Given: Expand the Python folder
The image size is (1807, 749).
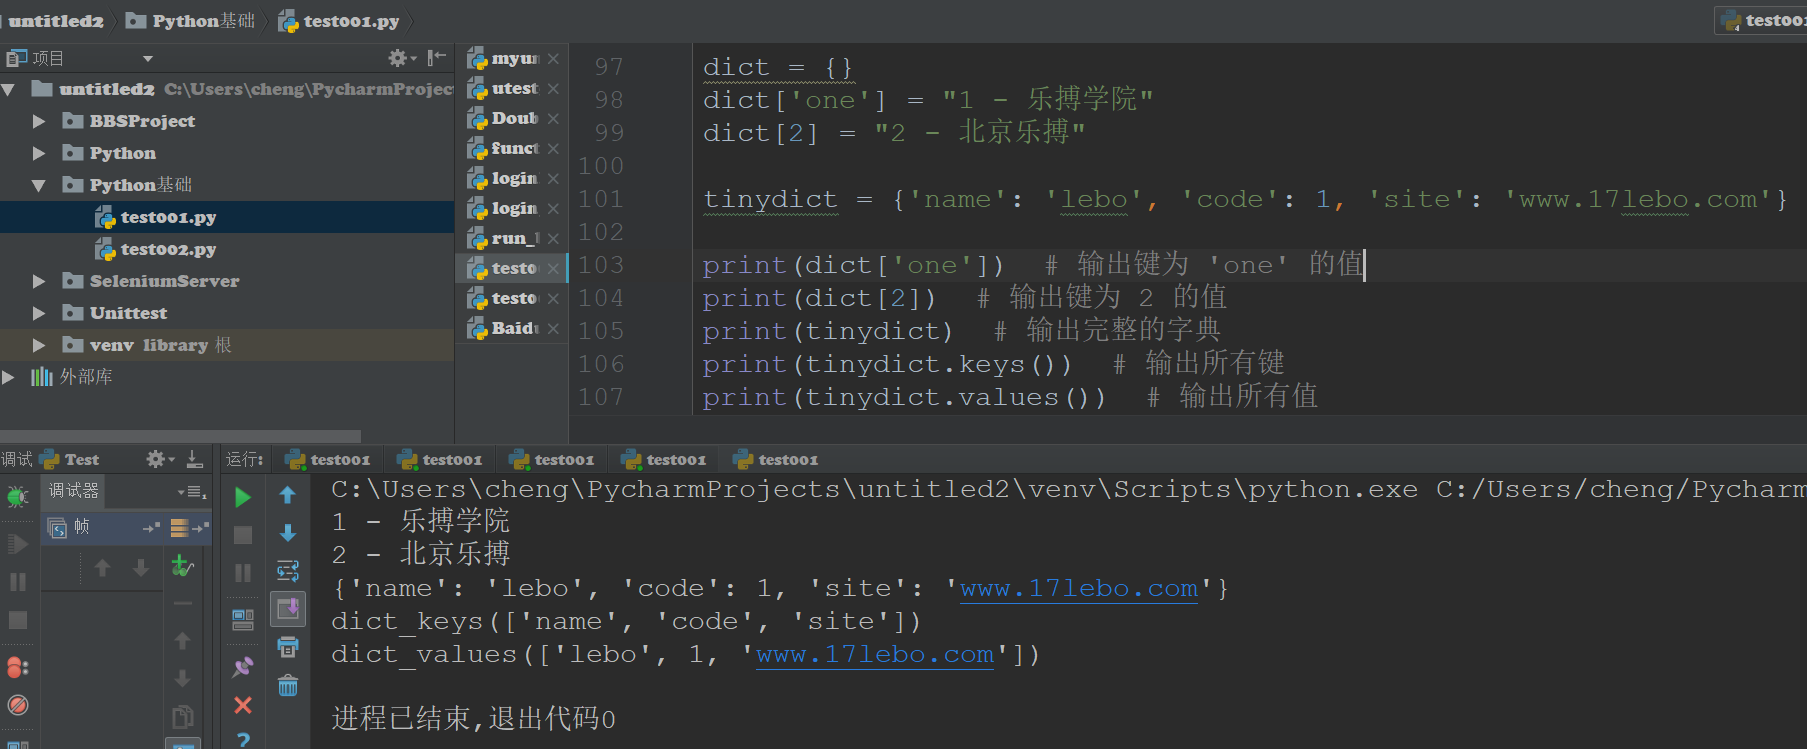Looking at the screenshot, I should tap(39, 153).
